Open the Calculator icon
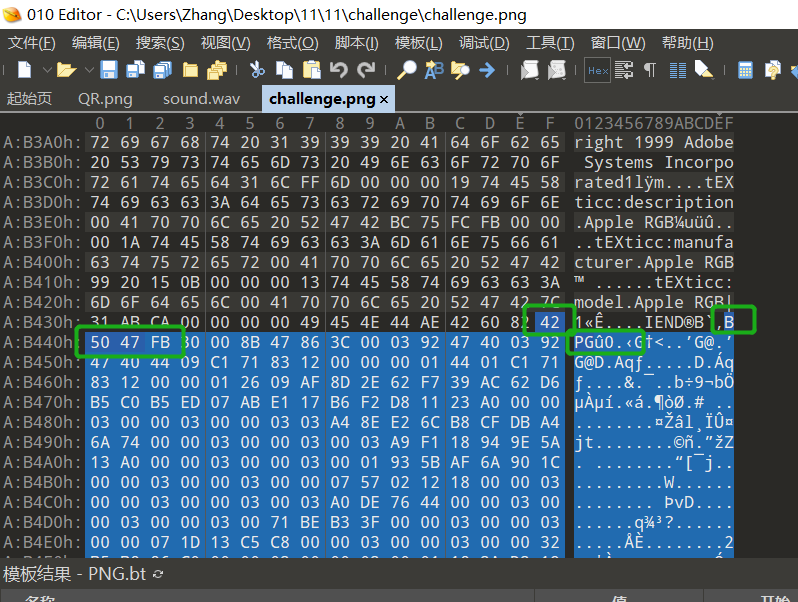 [x=745, y=70]
